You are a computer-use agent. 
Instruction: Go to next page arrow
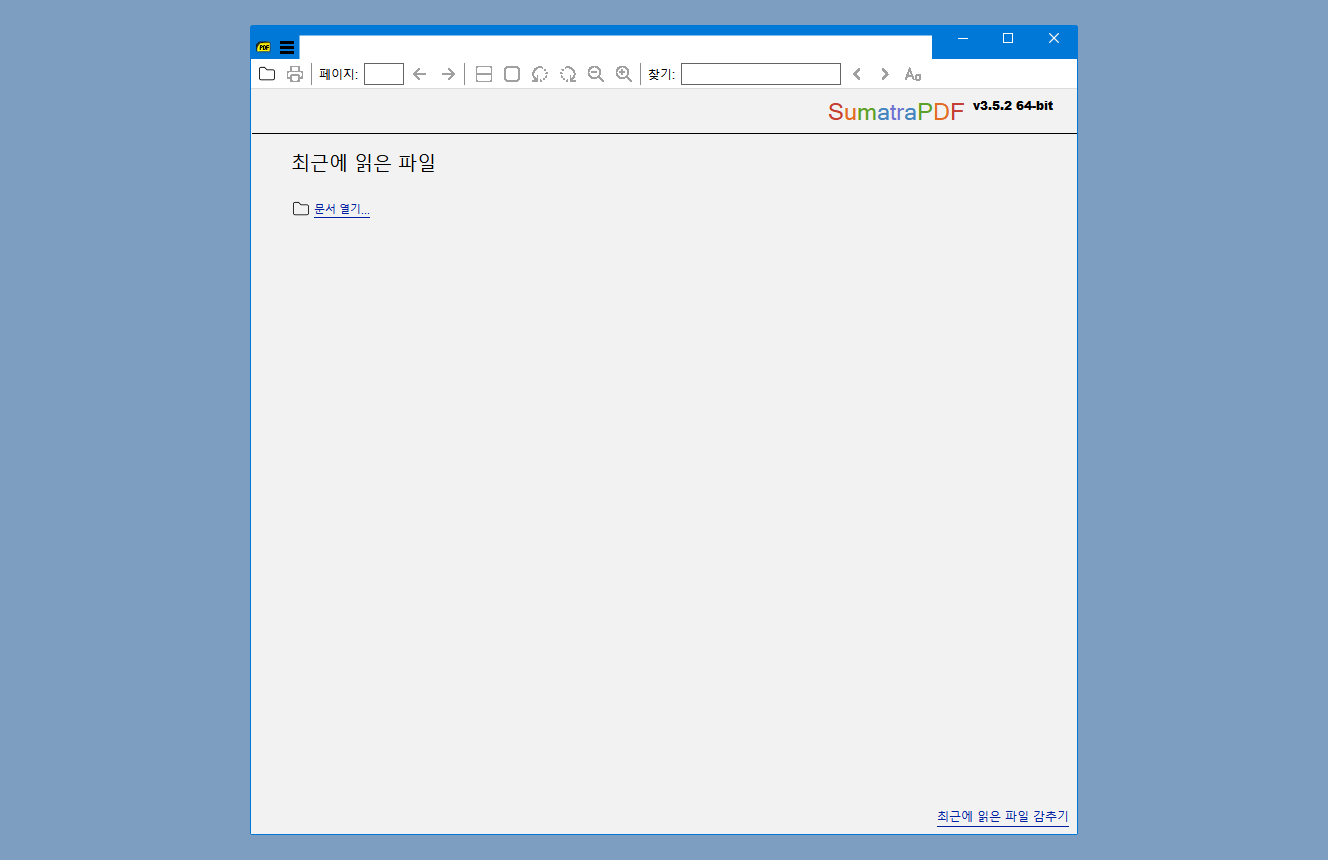pyautogui.click(x=448, y=74)
